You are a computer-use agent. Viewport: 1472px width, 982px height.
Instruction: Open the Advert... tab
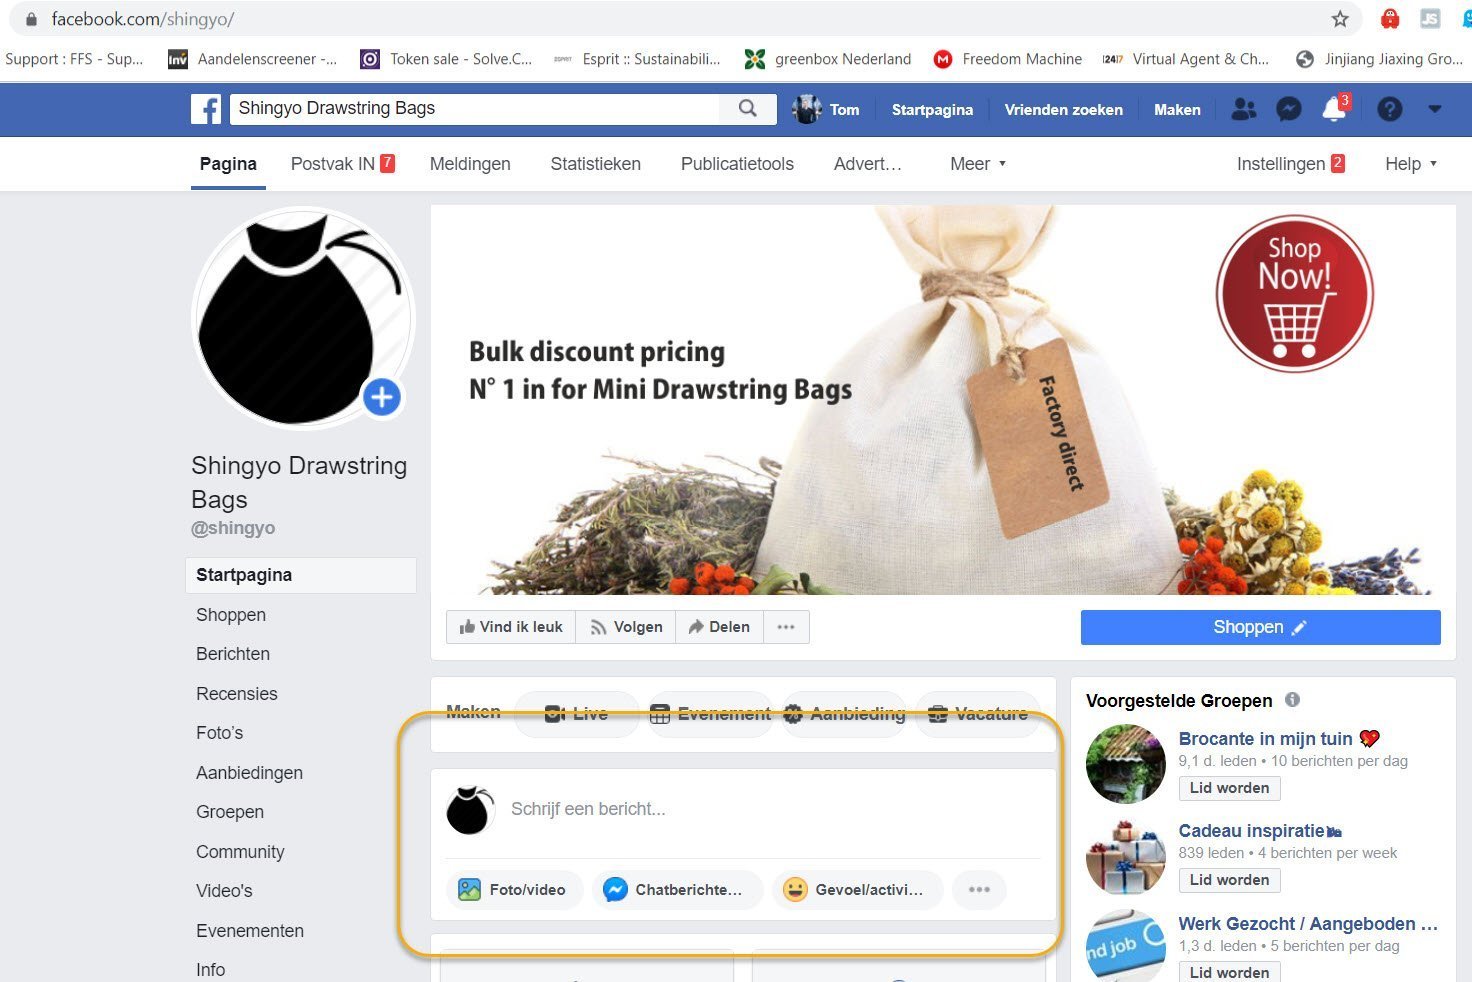click(867, 164)
